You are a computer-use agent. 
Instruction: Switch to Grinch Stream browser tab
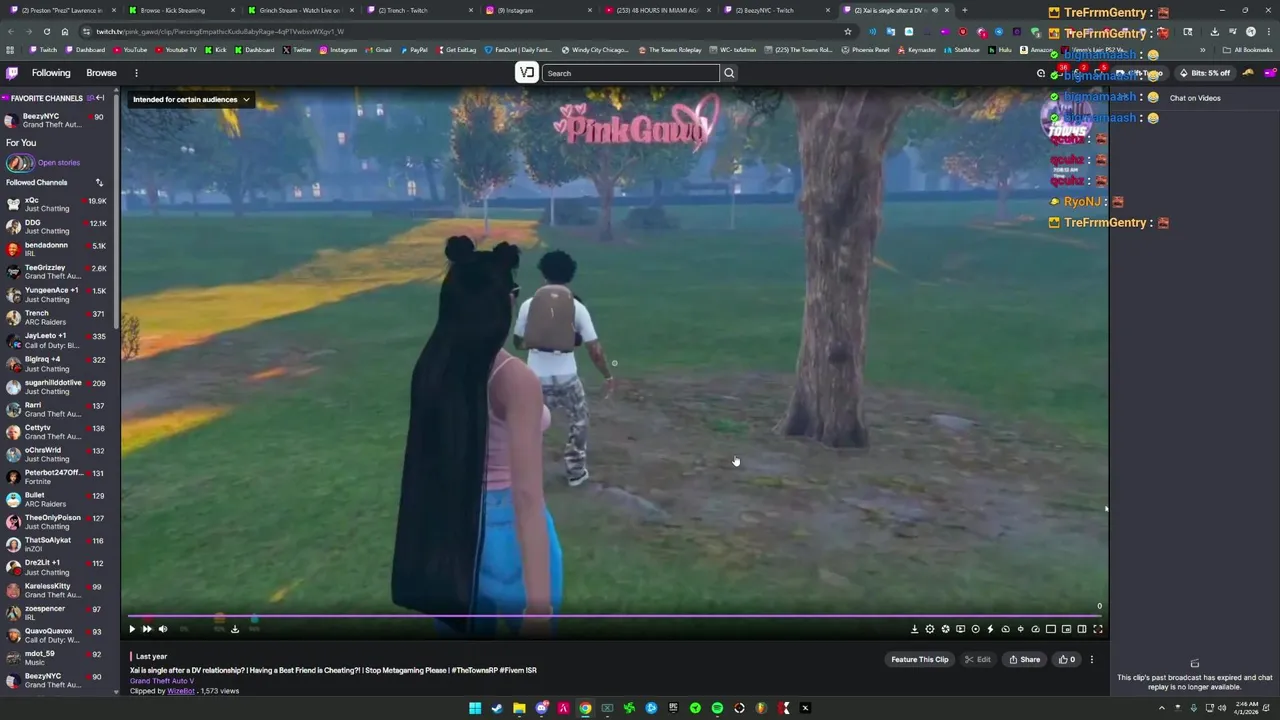point(299,10)
